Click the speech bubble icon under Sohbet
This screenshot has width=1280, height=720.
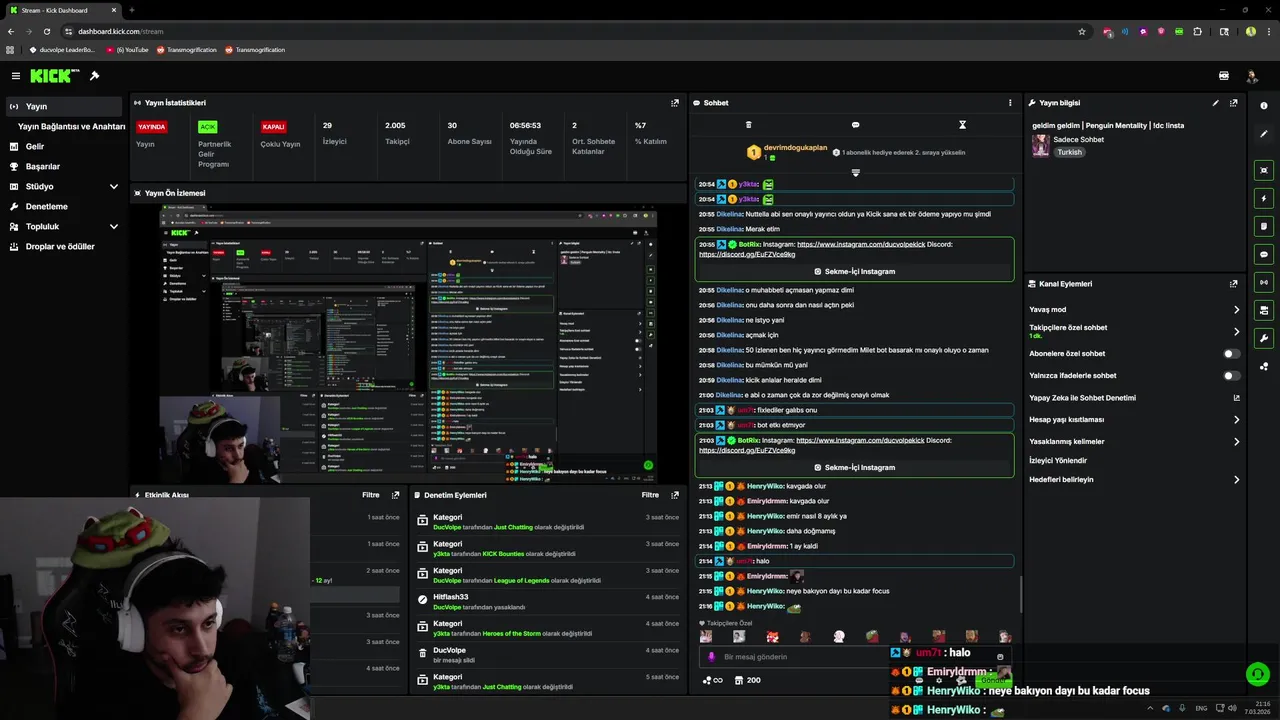tap(855, 125)
